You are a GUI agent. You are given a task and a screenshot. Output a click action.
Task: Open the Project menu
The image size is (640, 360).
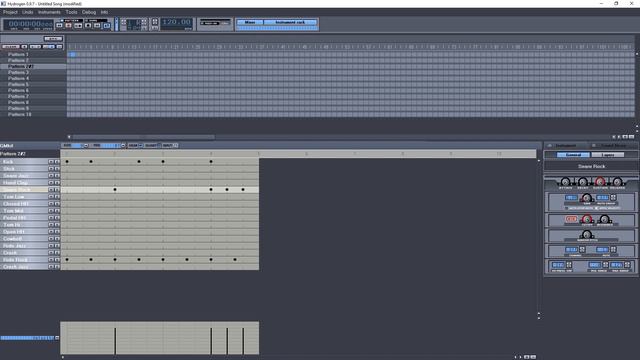click(x=10, y=12)
